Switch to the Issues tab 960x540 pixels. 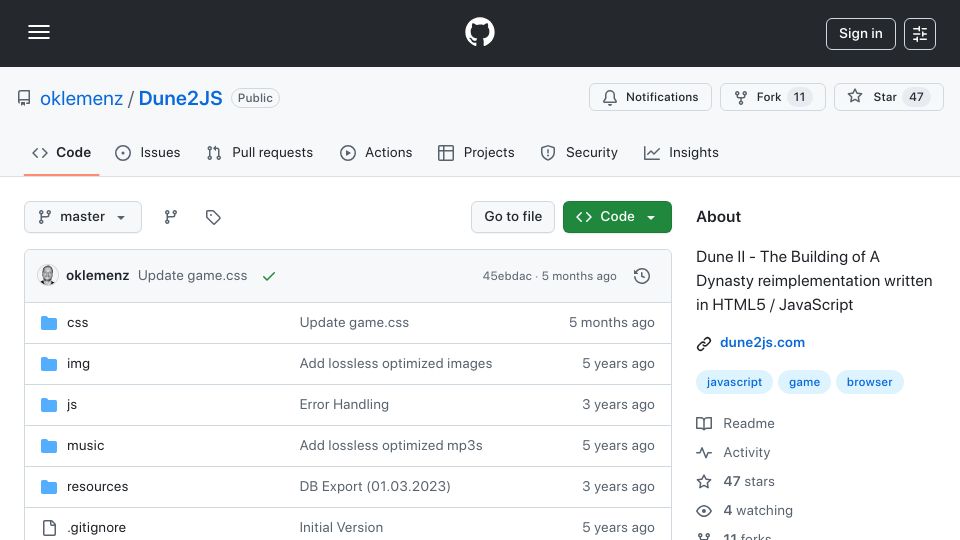(148, 152)
